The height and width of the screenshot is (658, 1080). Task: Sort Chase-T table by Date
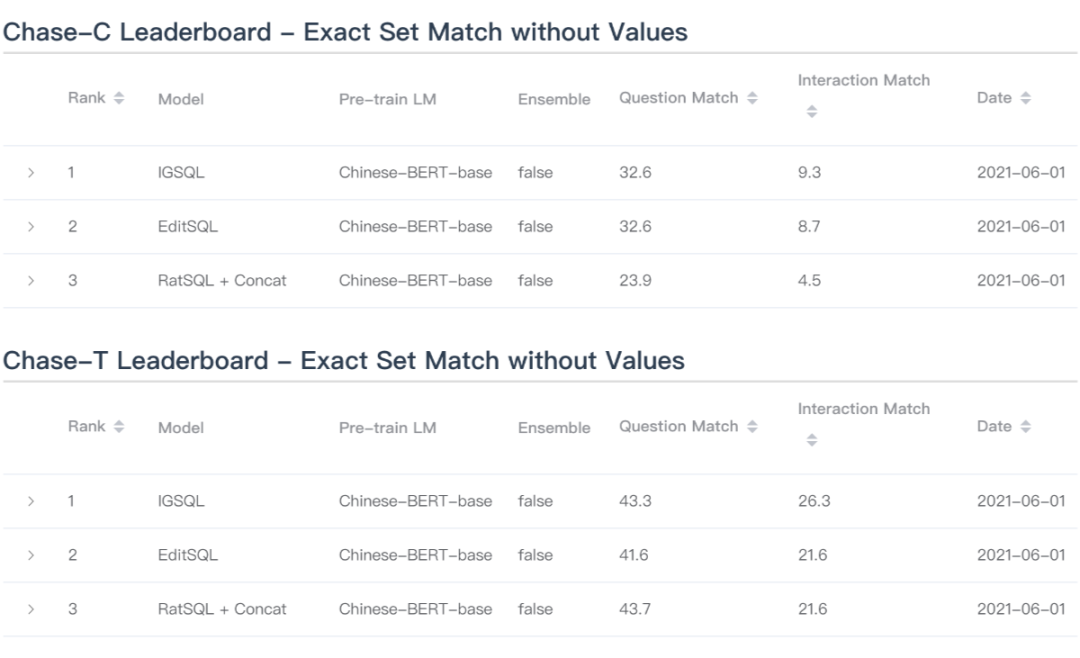(1027, 427)
